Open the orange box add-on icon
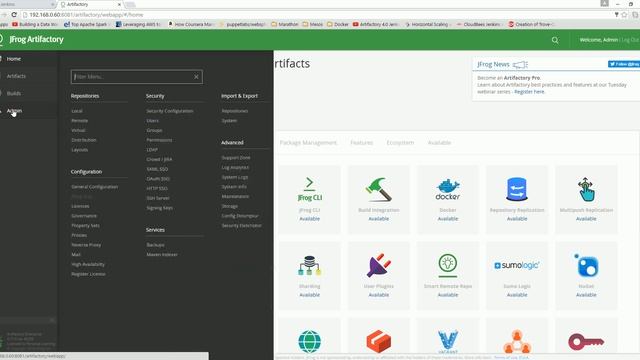Image resolution: width=640 pixels, height=360 pixels. pos(378,342)
